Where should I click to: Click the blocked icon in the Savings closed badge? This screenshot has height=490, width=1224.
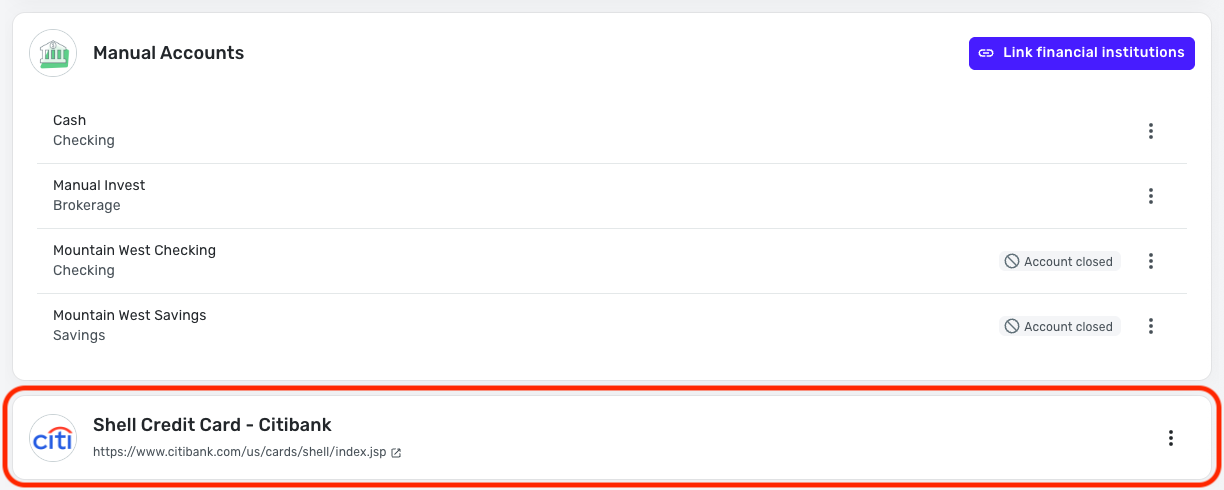(x=1012, y=326)
